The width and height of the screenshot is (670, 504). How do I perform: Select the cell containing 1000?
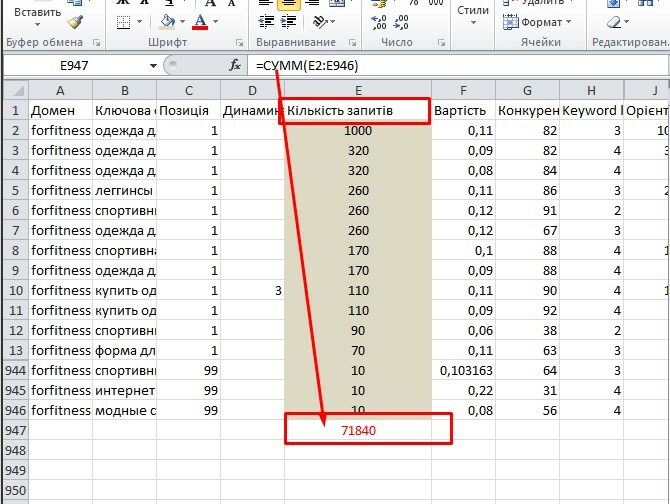358,130
